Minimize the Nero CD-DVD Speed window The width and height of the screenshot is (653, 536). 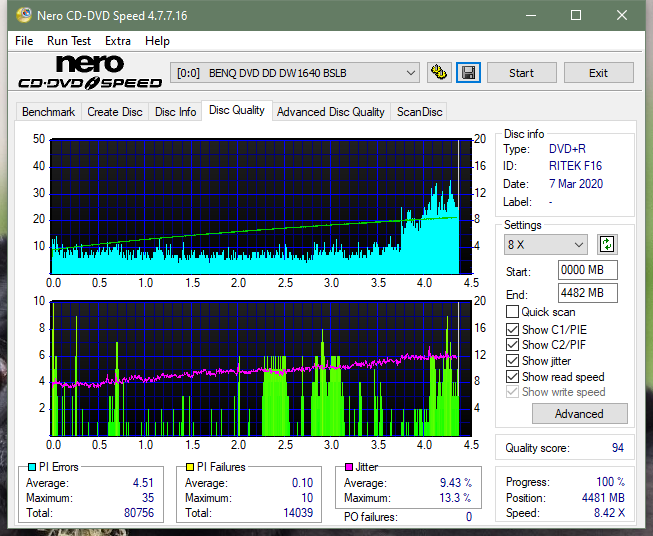pos(531,15)
